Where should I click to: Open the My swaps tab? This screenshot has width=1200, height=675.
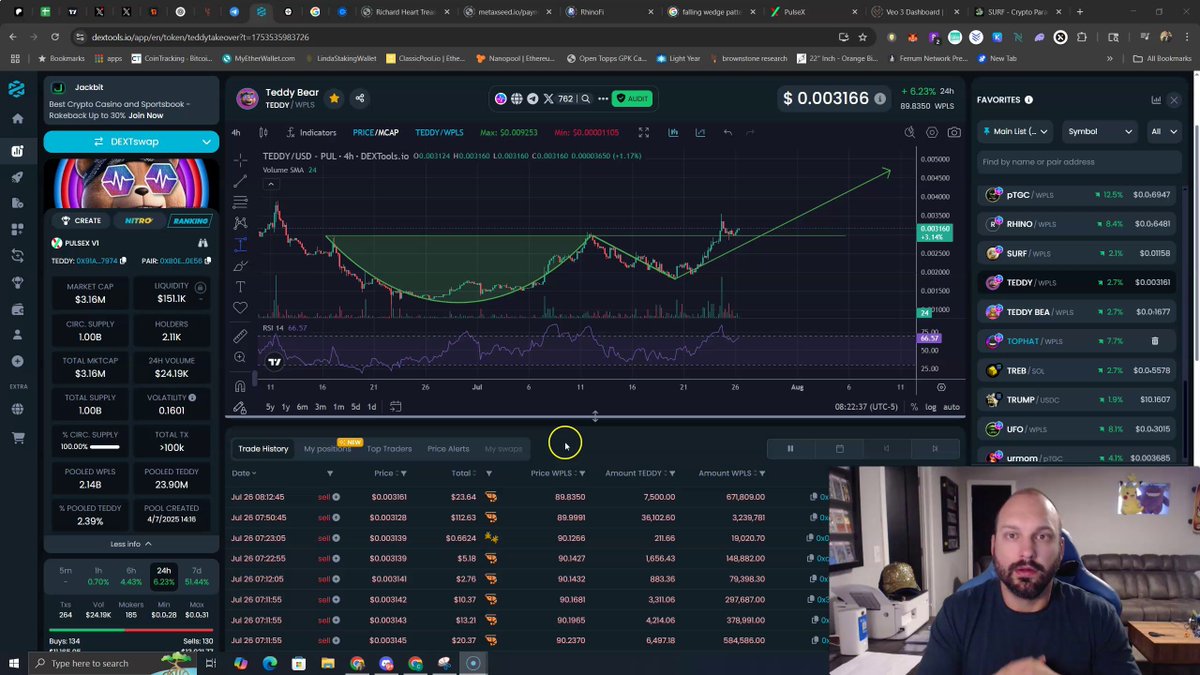[503, 449]
